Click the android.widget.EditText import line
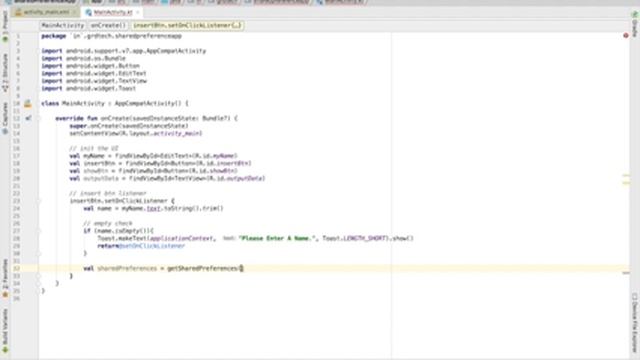The width and height of the screenshot is (640, 360). (x=94, y=73)
